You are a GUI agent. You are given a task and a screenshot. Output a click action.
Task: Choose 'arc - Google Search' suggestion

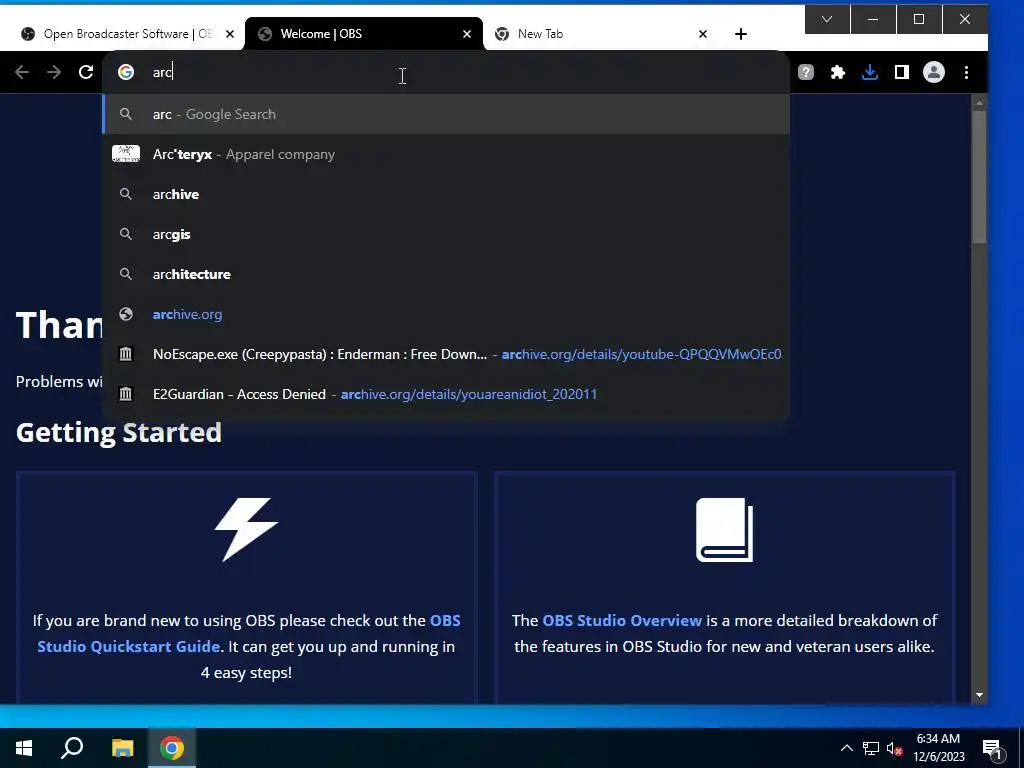pyautogui.click(x=446, y=114)
